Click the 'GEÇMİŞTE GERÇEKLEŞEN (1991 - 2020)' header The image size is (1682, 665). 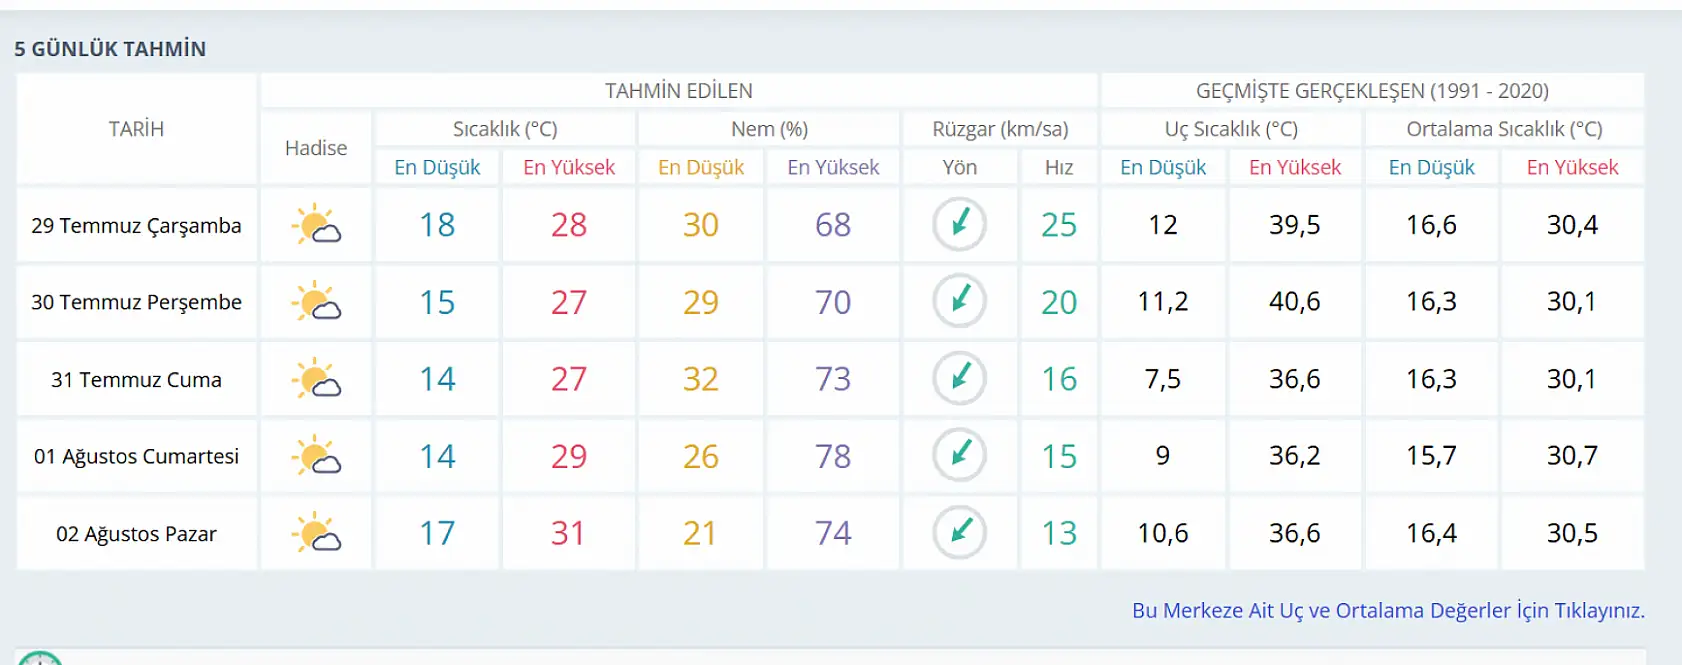(1372, 91)
